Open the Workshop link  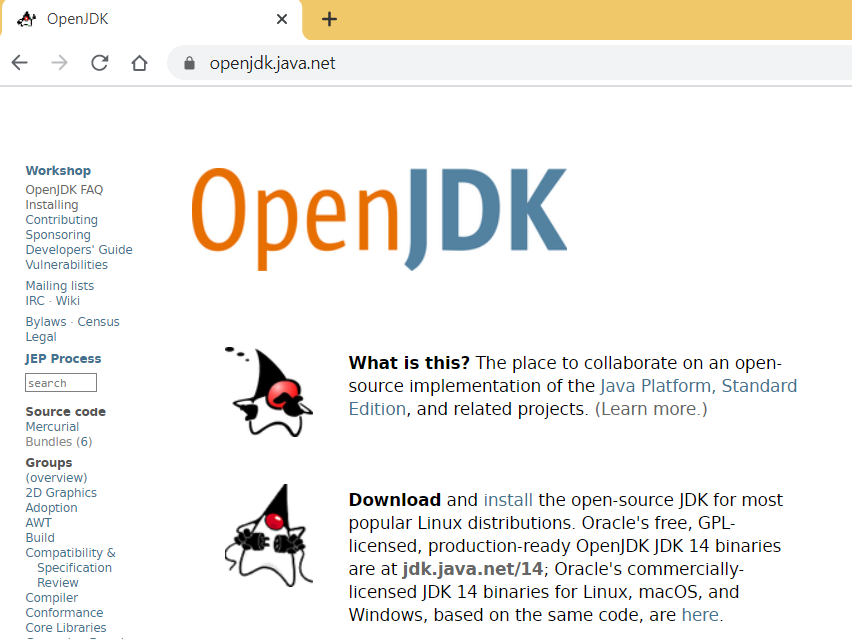[x=58, y=171]
